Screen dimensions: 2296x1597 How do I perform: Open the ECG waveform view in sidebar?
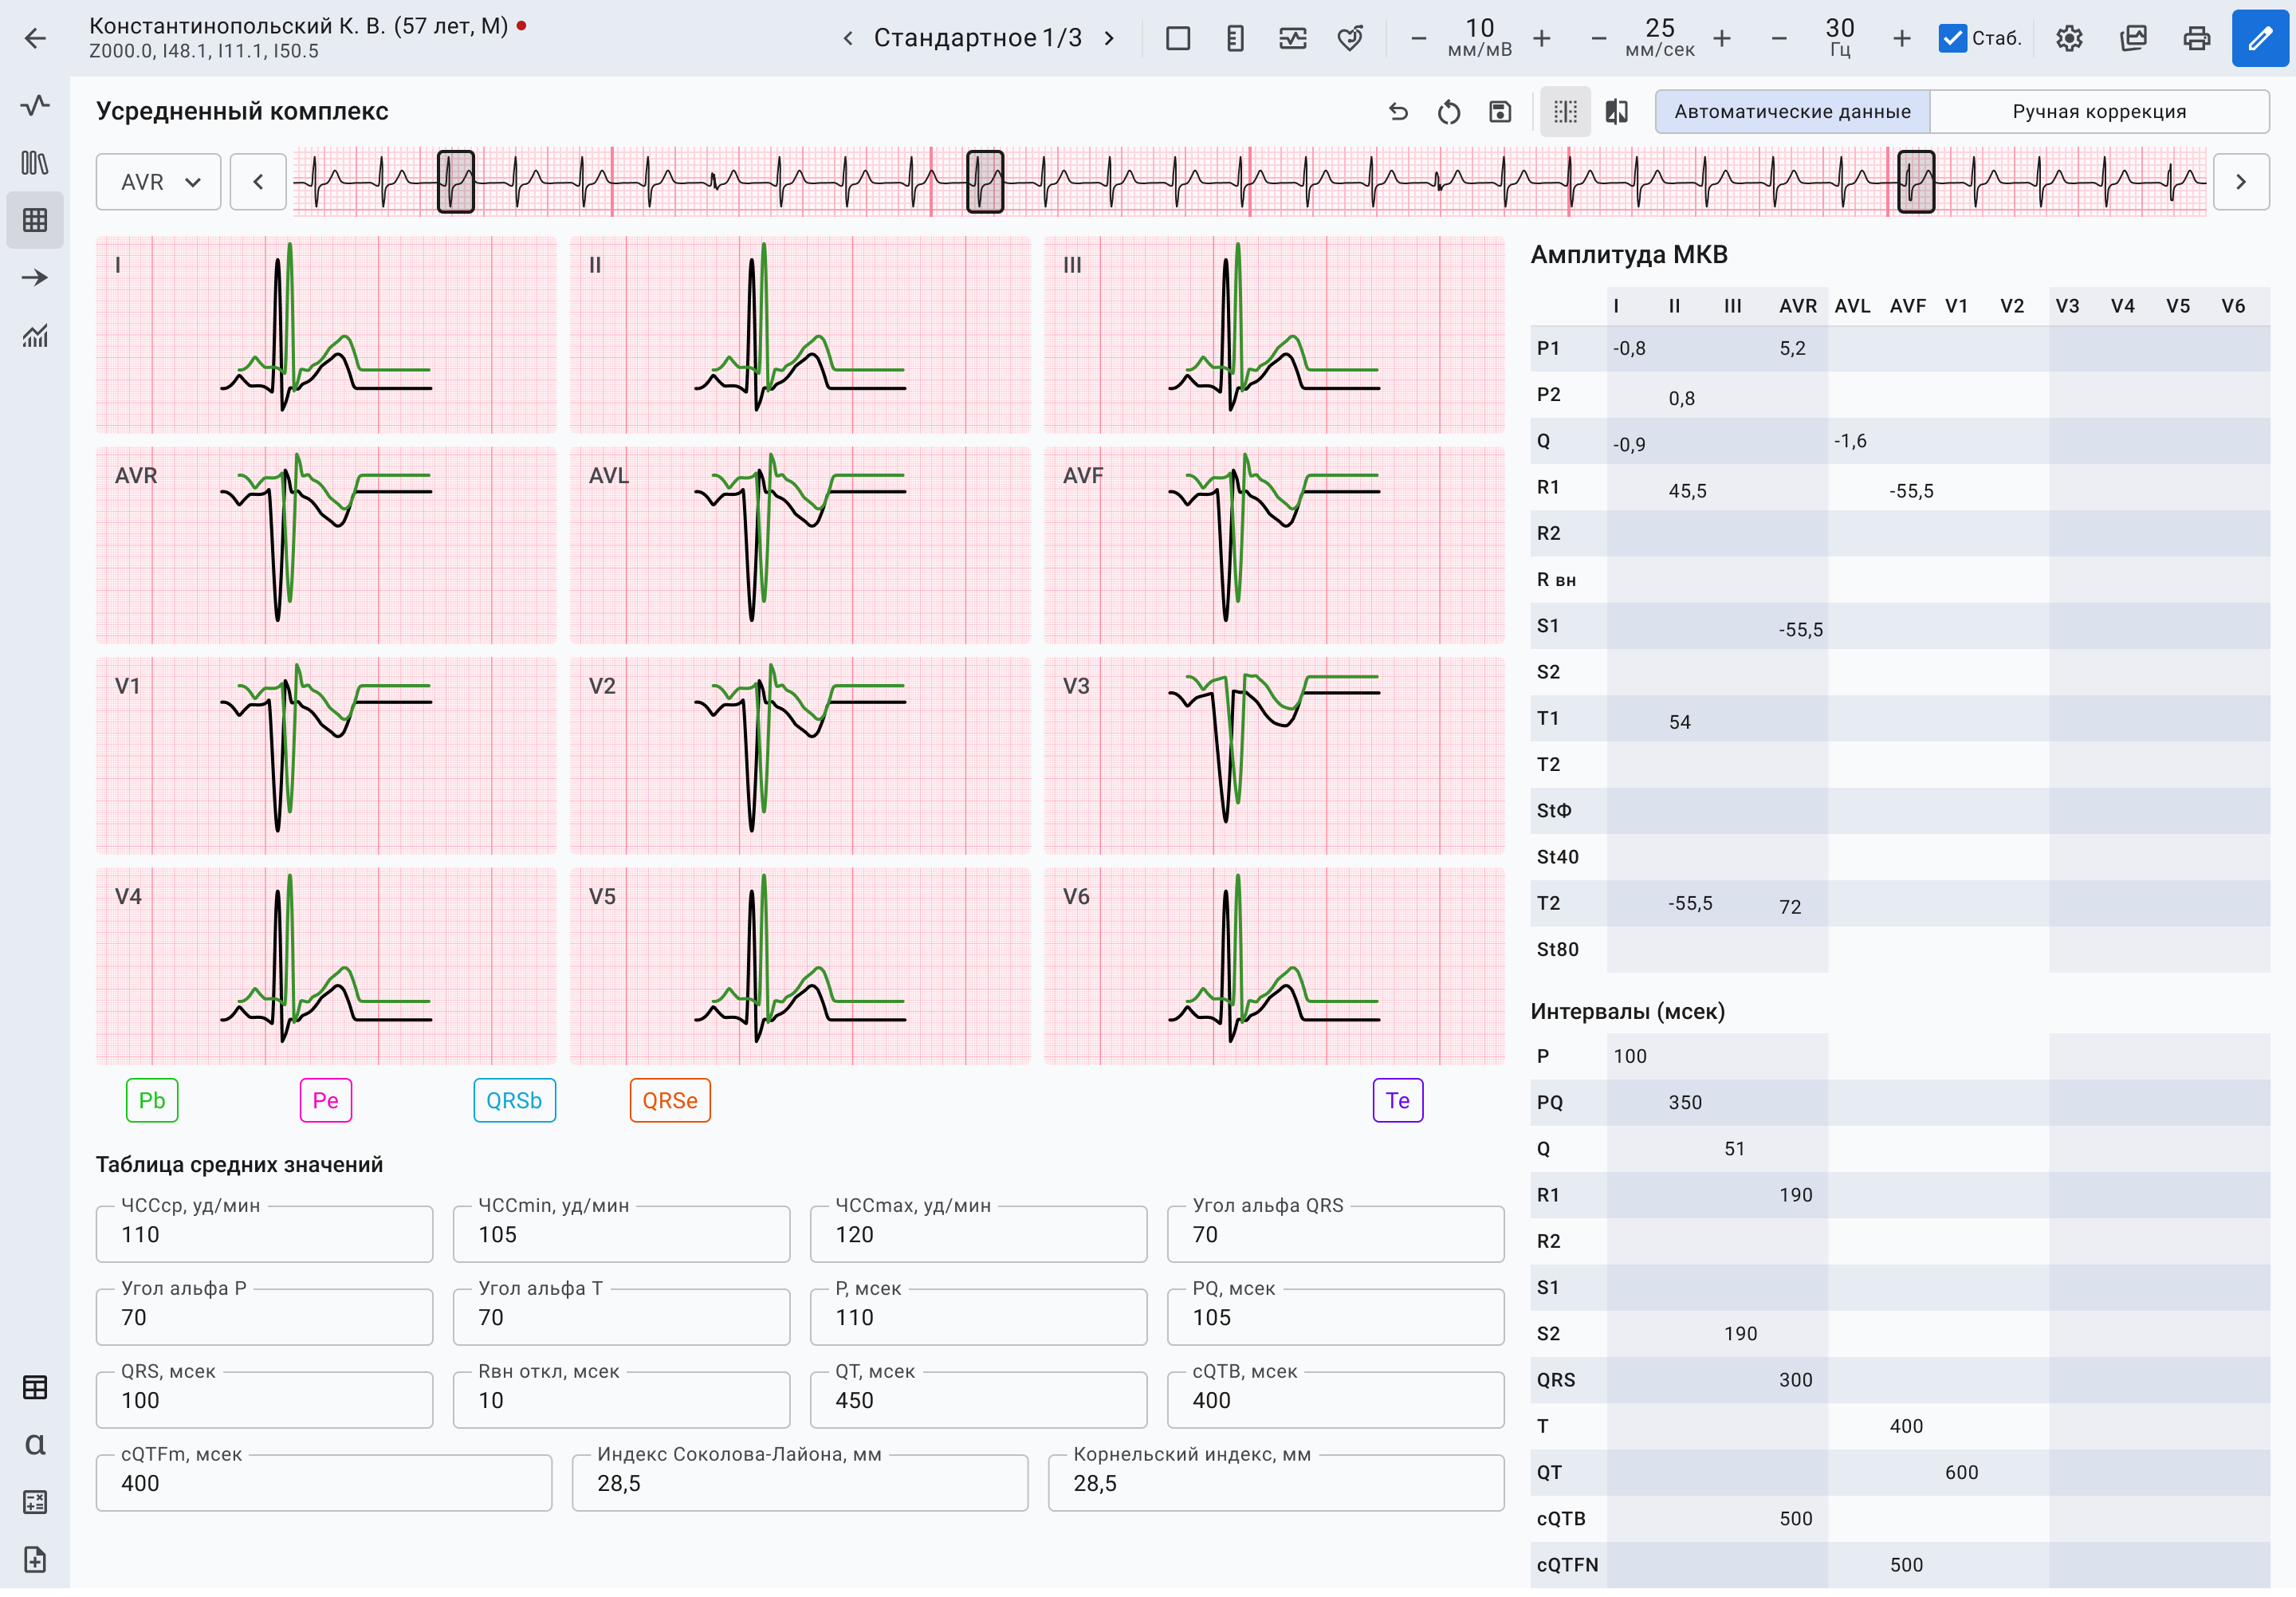(x=35, y=105)
